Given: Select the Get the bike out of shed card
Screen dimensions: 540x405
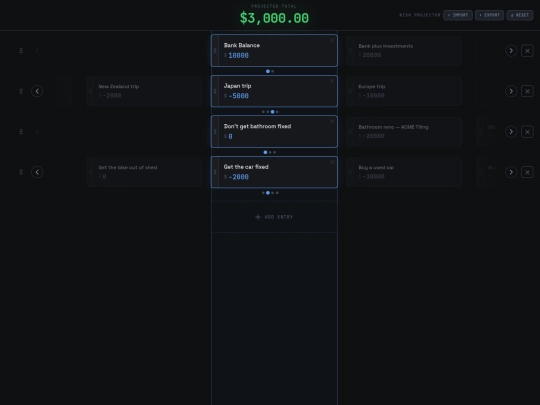Looking at the screenshot, I should tap(144, 172).
